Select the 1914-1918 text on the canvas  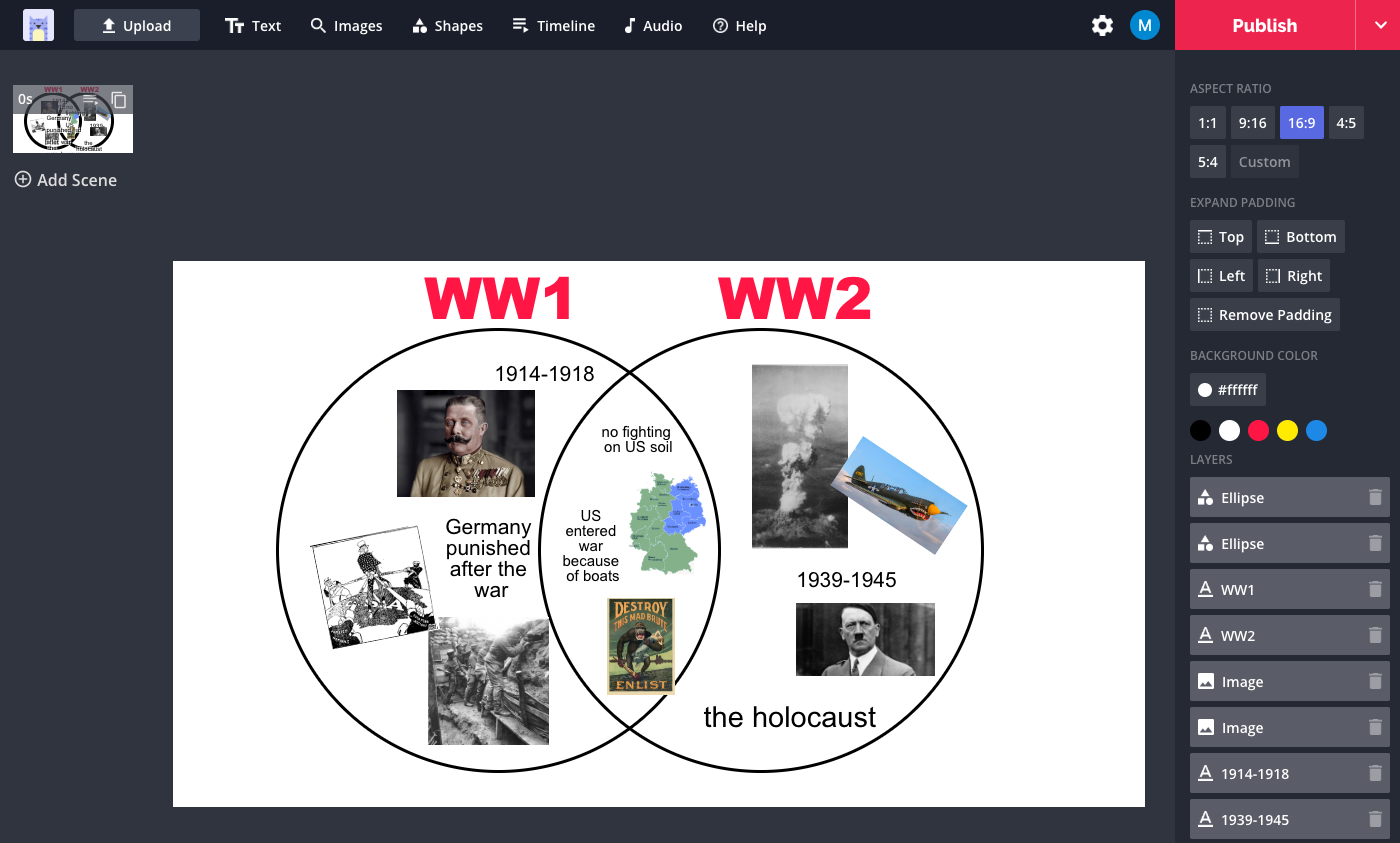[545, 374]
